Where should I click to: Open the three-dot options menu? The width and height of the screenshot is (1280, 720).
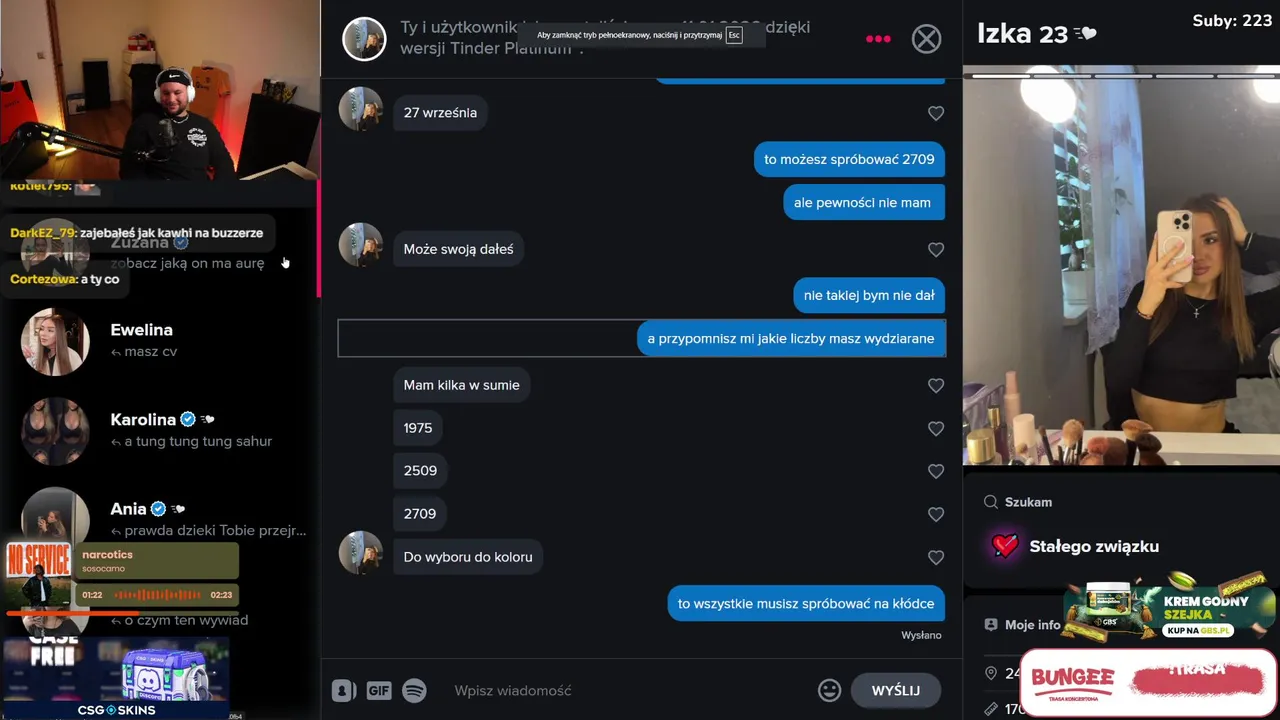coord(878,39)
